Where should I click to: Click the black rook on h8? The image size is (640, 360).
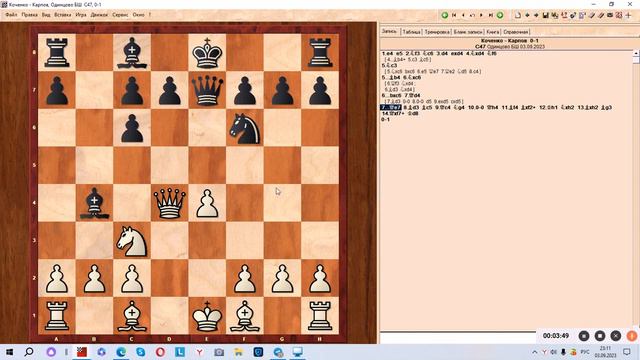coord(320,53)
